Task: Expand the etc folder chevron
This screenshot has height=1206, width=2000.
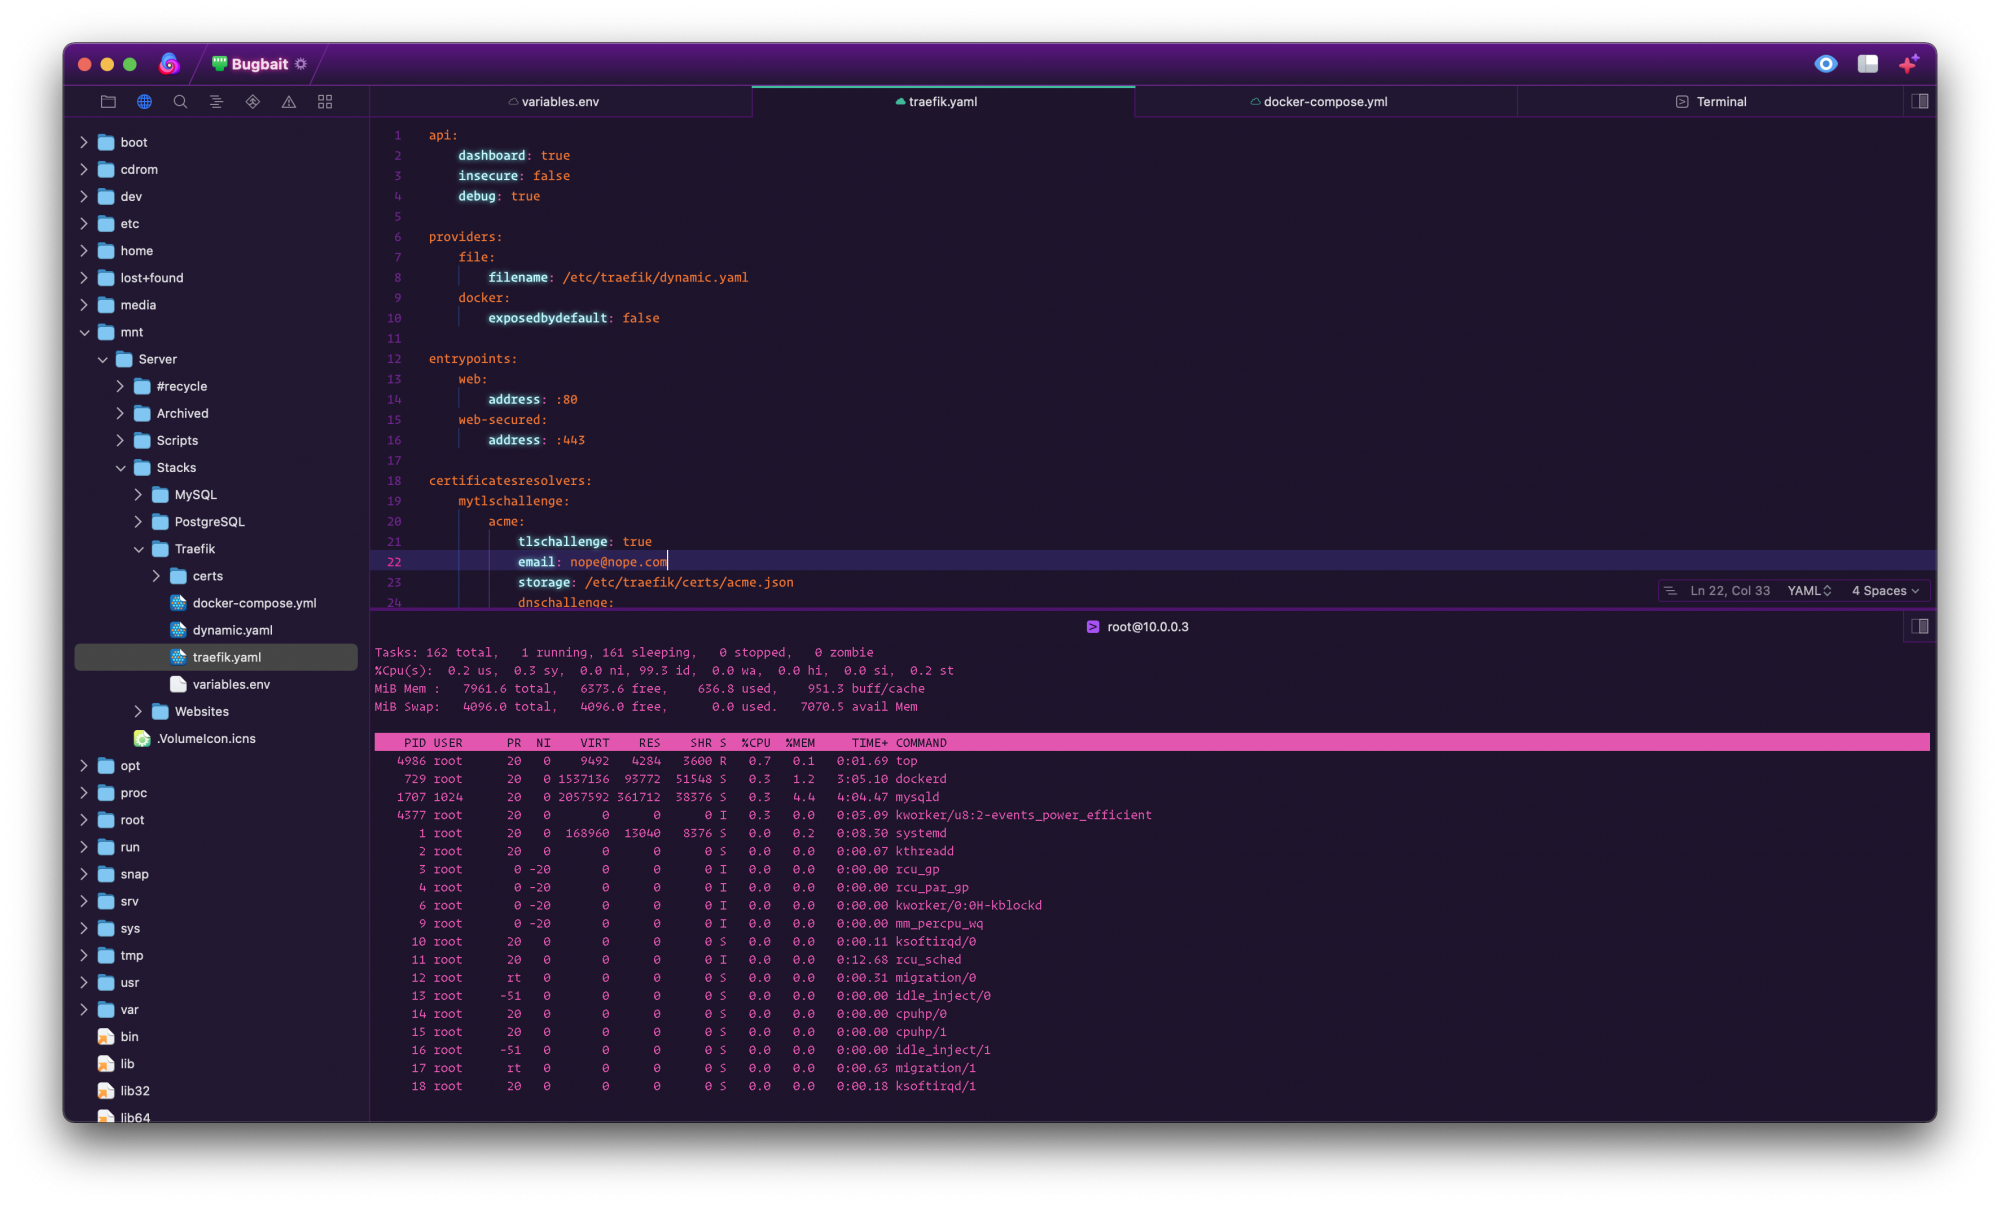Action: point(84,224)
